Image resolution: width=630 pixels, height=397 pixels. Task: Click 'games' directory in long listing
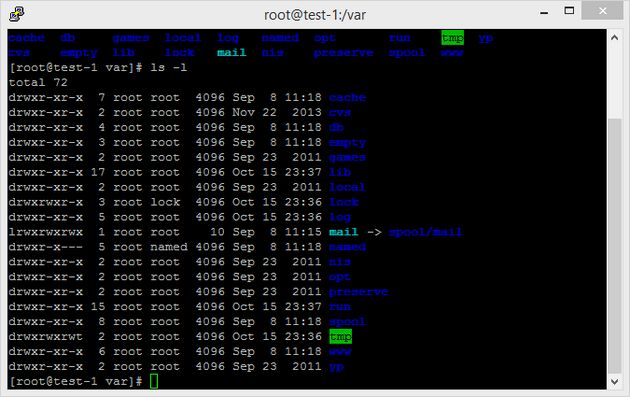pyautogui.click(x=347, y=158)
